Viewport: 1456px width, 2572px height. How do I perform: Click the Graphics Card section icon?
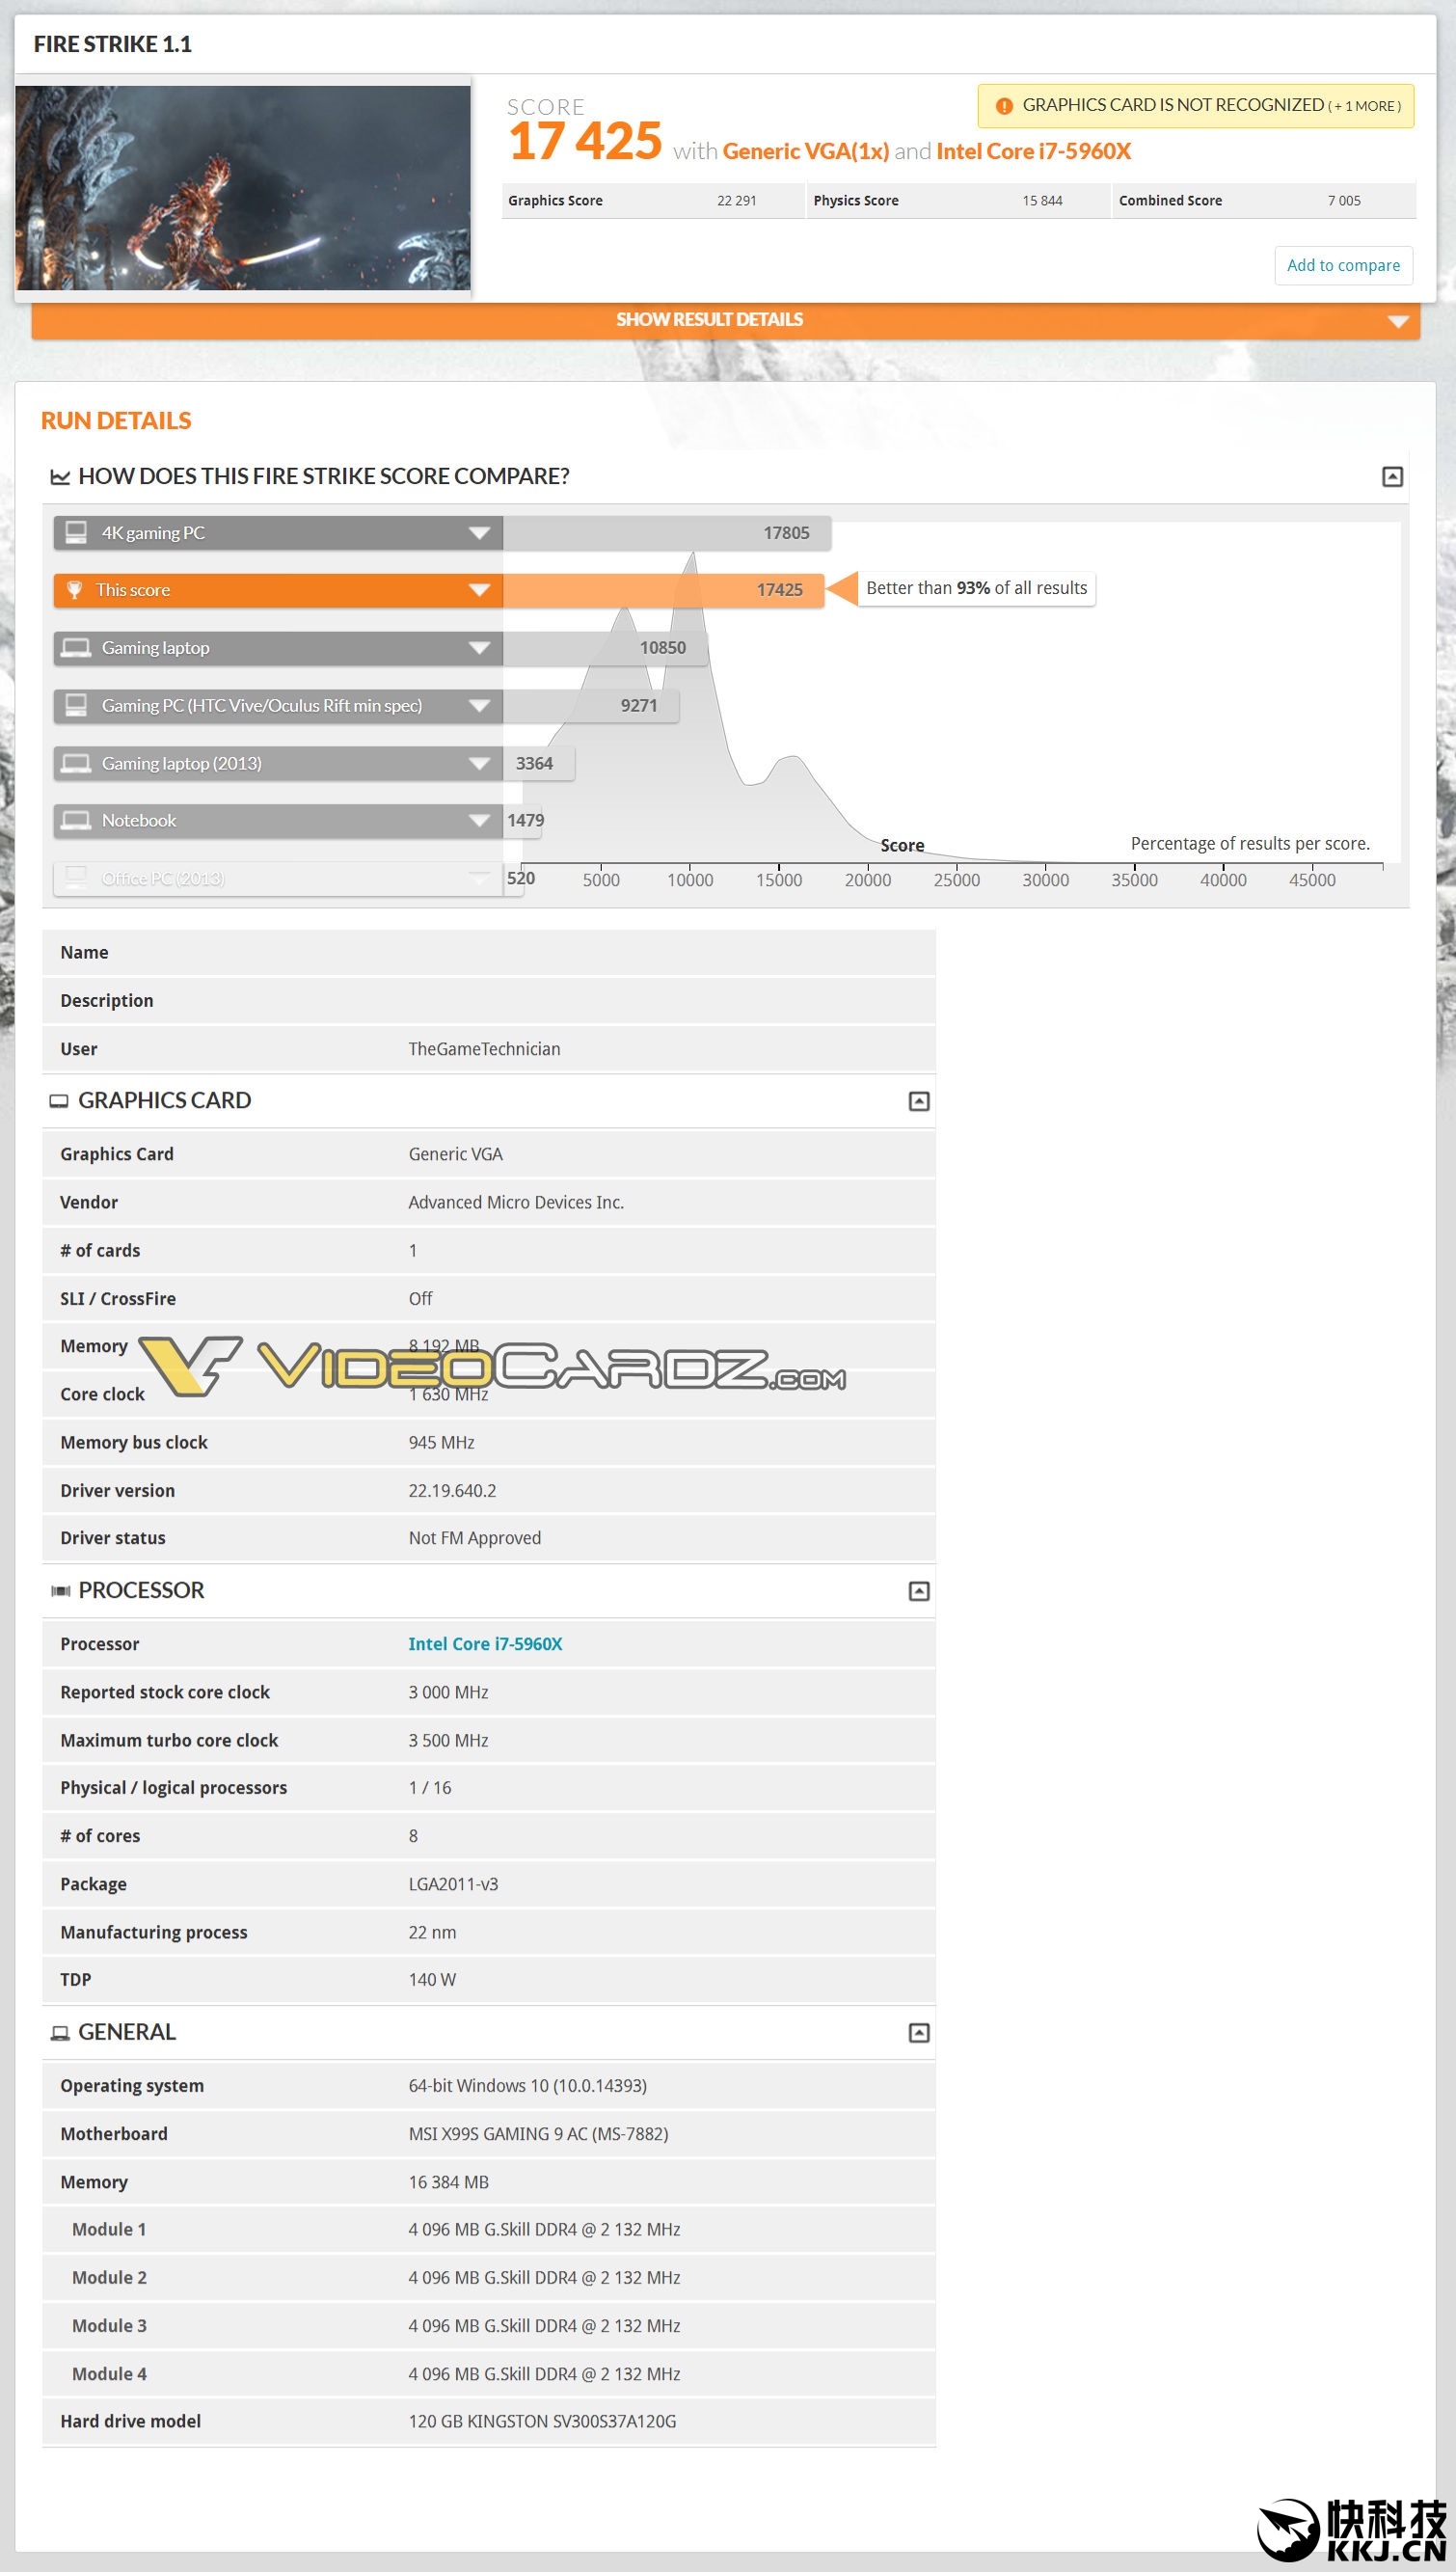pyautogui.click(x=59, y=1101)
